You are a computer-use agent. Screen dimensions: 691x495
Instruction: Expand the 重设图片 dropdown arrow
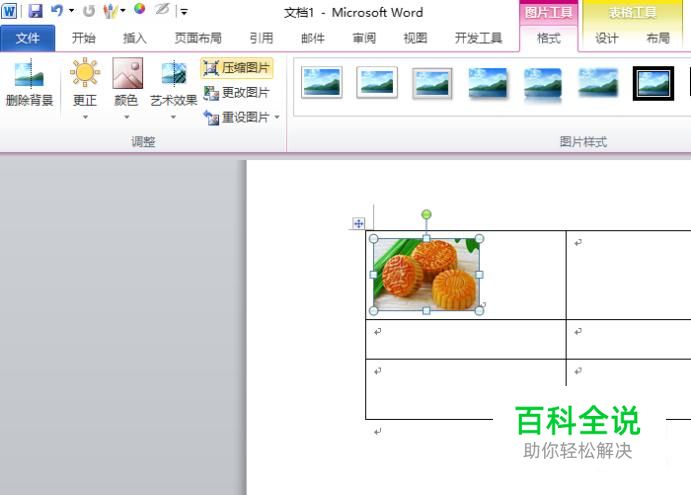point(277,117)
